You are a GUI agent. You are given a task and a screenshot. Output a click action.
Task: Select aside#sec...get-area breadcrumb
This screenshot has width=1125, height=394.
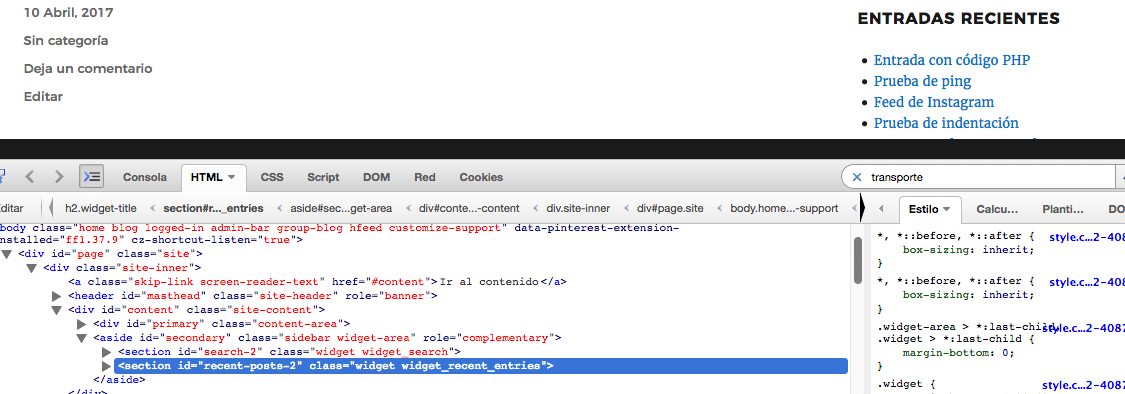(x=341, y=208)
